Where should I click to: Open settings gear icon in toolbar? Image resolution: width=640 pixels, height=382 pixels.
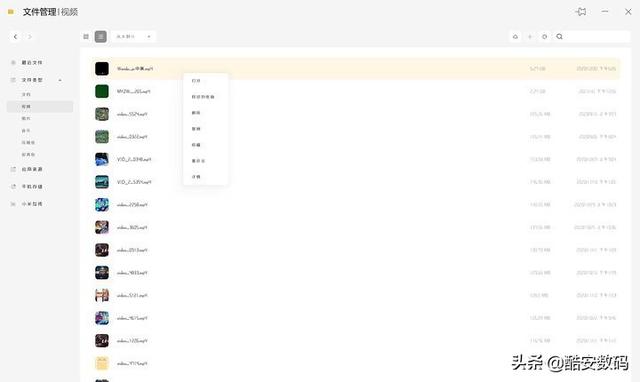tap(544, 37)
